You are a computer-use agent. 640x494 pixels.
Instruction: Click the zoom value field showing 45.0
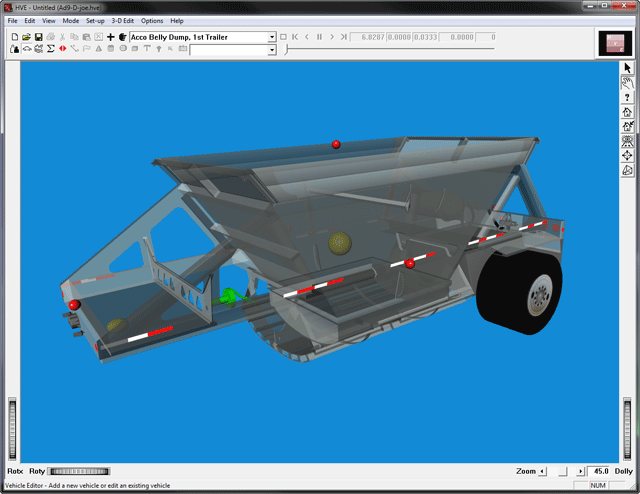[598, 471]
